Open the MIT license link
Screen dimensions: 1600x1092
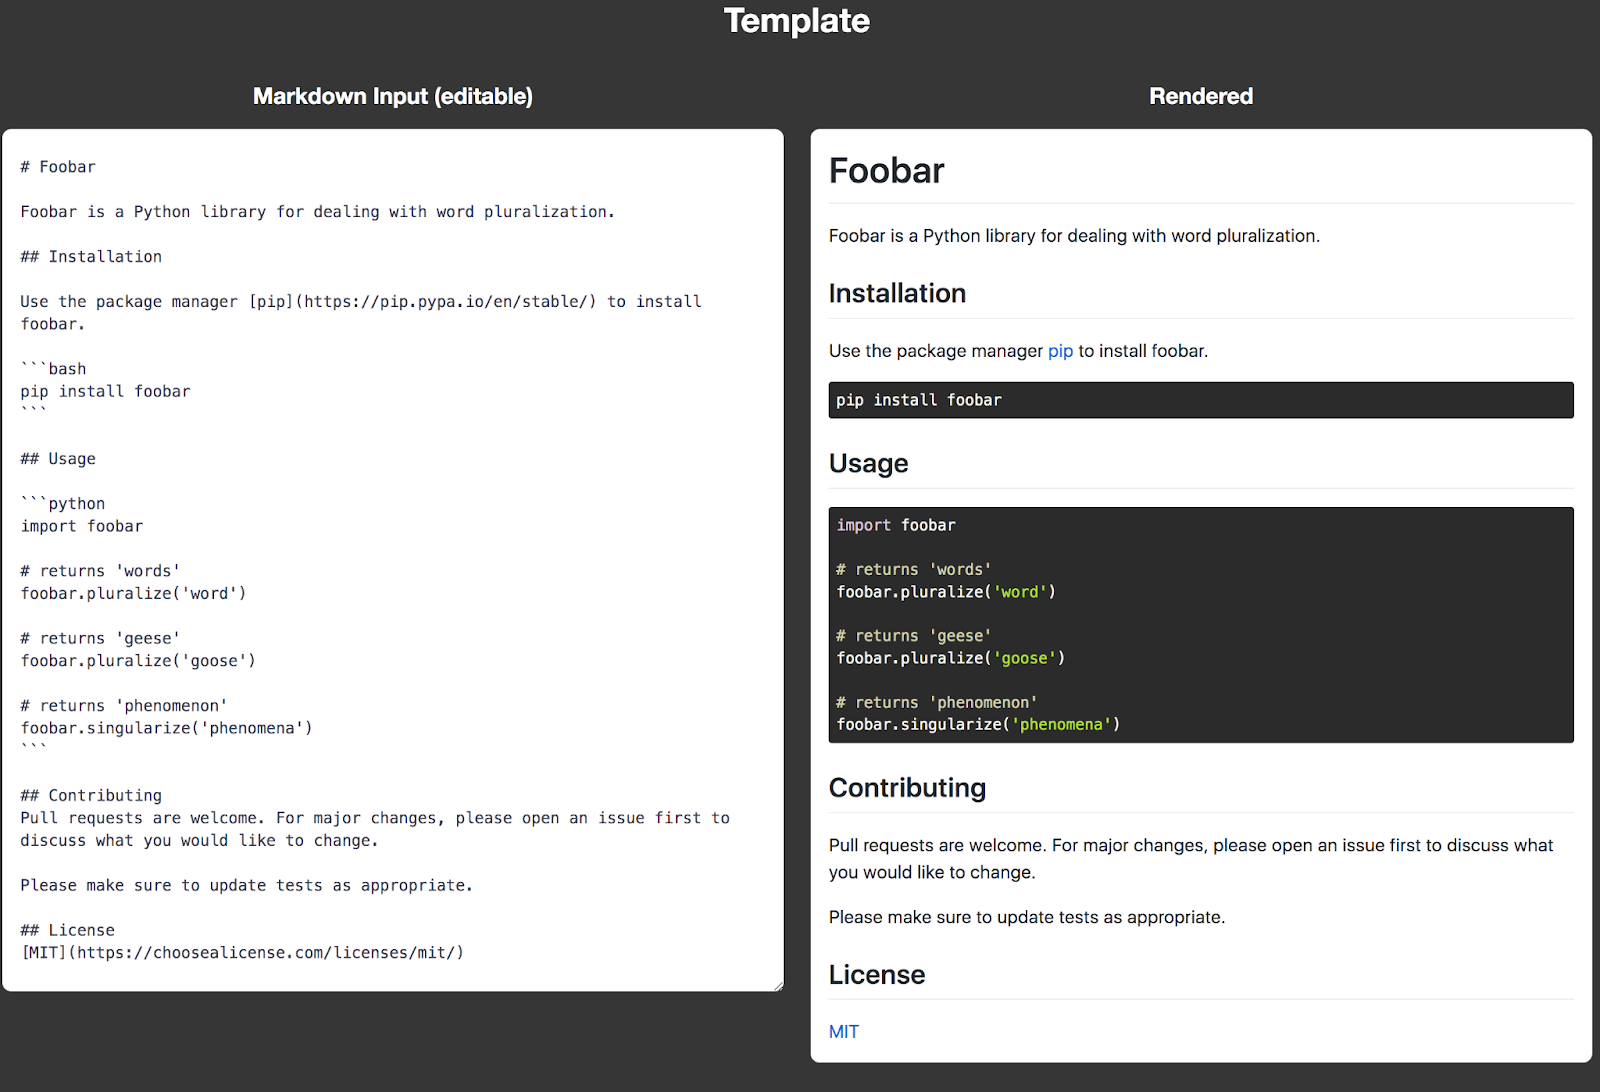click(843, 1031)
